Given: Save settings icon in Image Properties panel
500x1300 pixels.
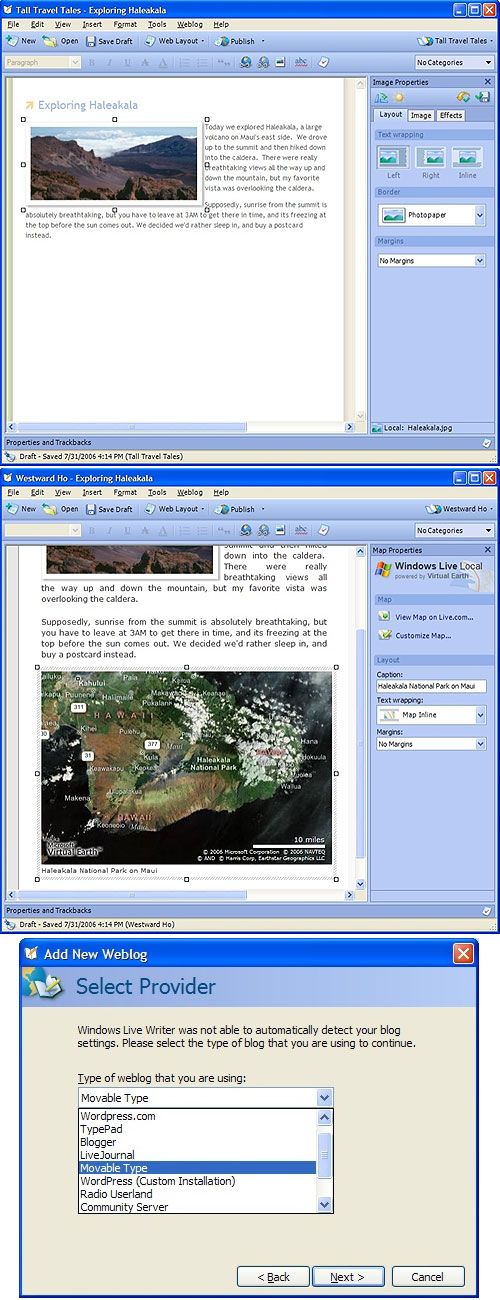Looking at the screenshot, I should [483, 97].
